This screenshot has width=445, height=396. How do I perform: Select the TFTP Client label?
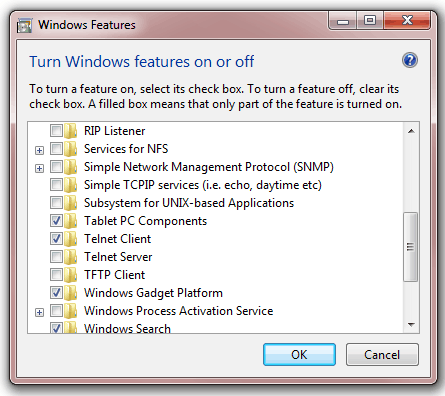tap(114, 275)
